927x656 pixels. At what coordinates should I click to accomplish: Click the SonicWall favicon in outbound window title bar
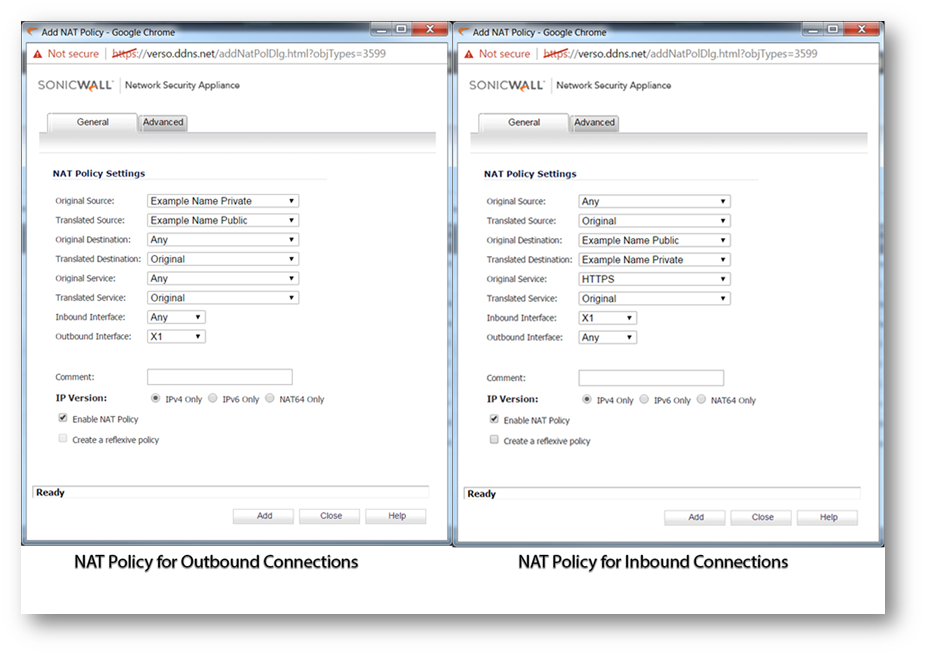pos(33,32)
